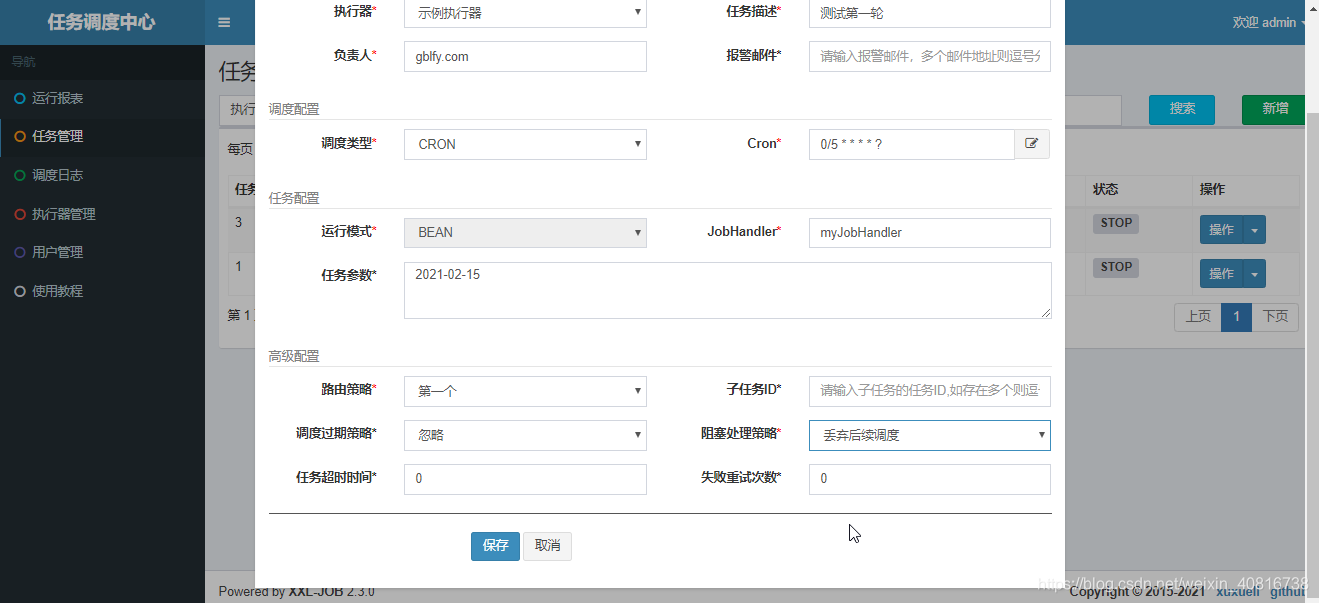Focus the 任务描述 input field

coord(929,13)
